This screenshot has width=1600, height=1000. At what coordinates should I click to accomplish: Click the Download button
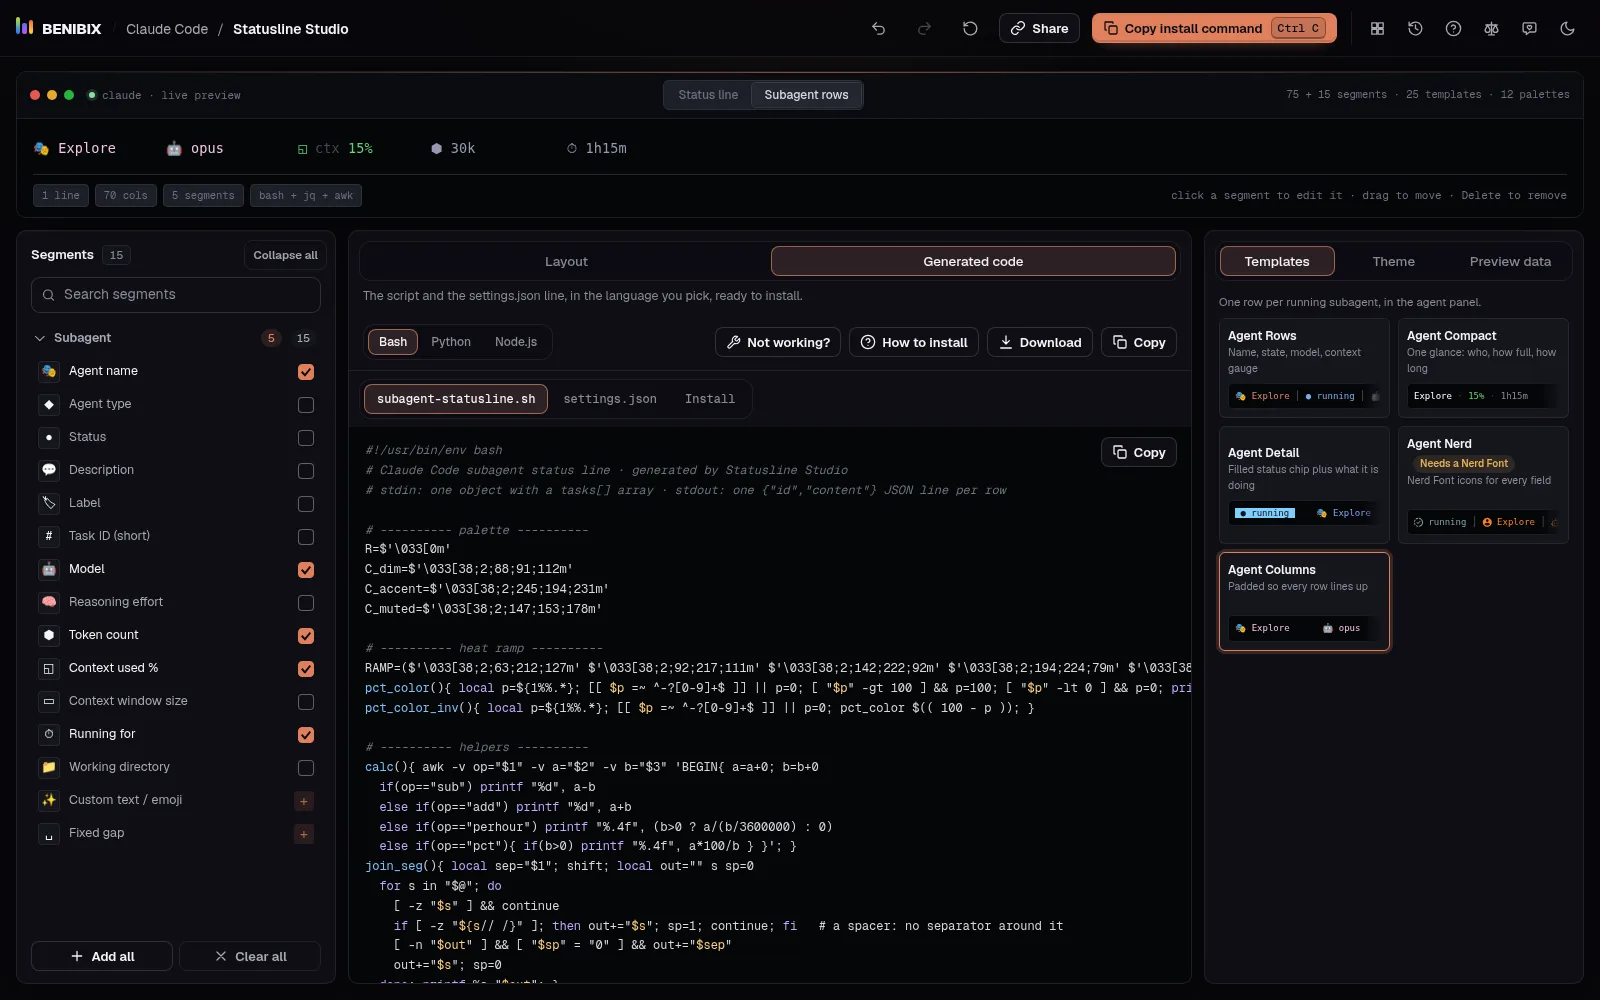[x=1040, y=342]
